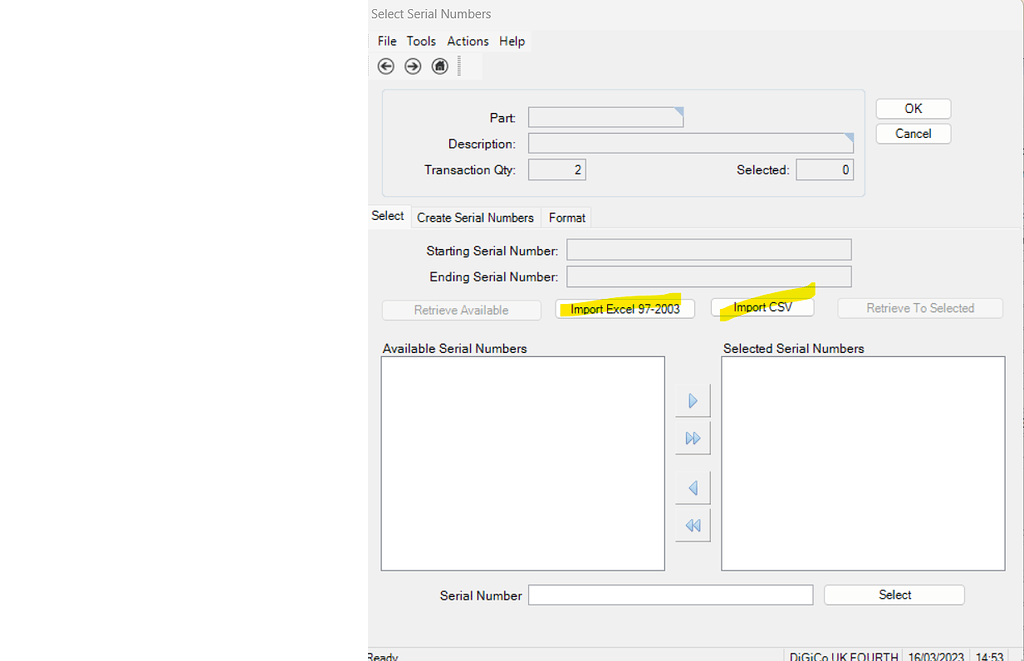
Task: Click the Import Excel 97-2003 button
Action: pos(625,308)
